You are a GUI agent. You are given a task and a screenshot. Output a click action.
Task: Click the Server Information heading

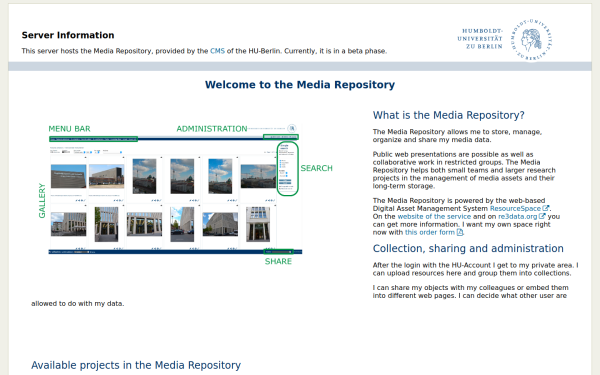tap(68, 35)
